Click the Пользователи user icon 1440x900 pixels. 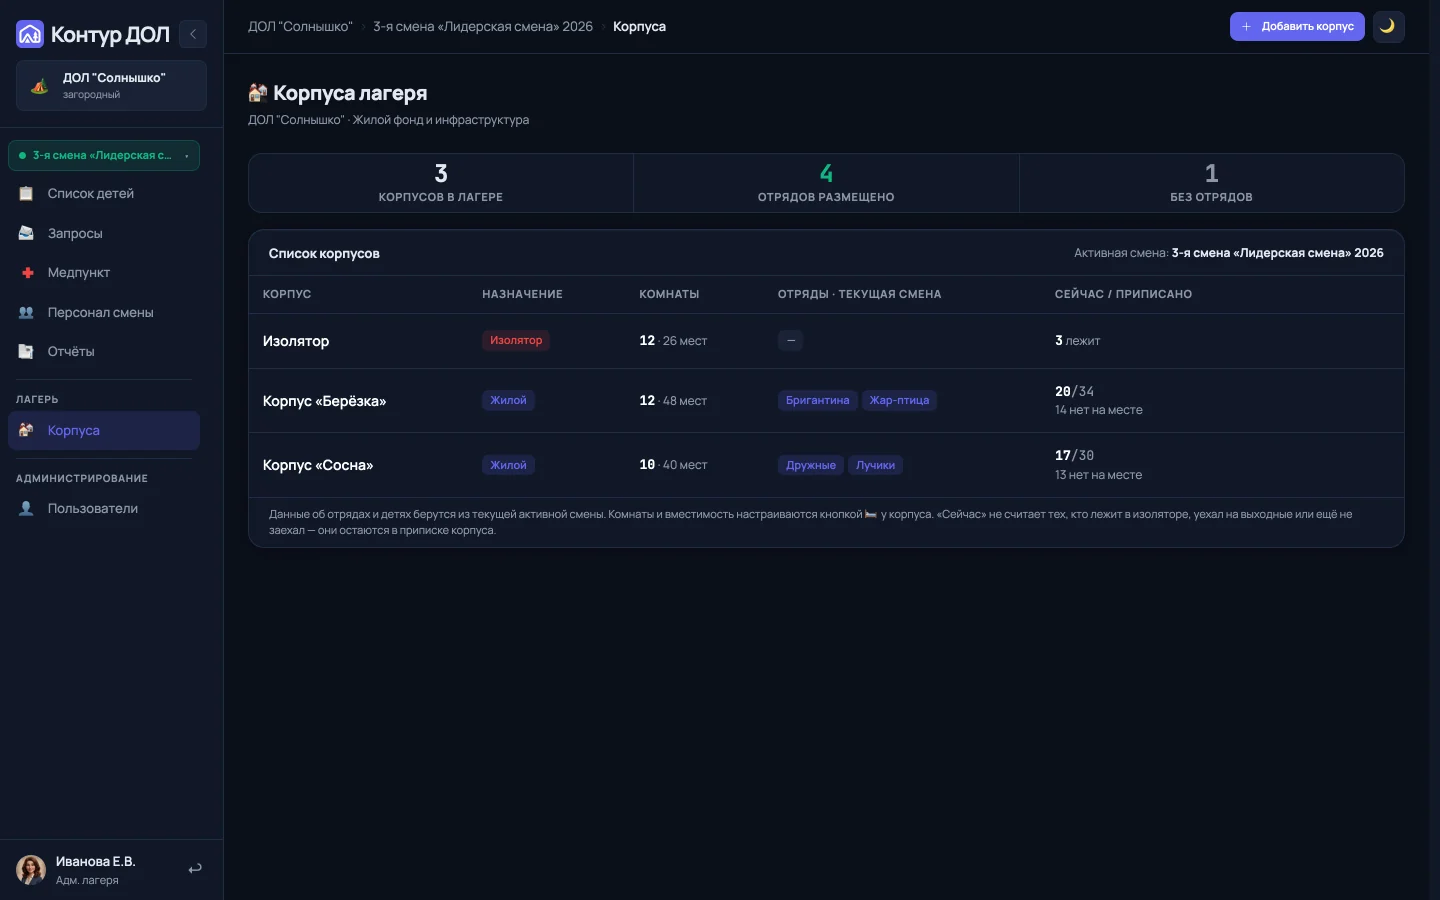point(27,508)
